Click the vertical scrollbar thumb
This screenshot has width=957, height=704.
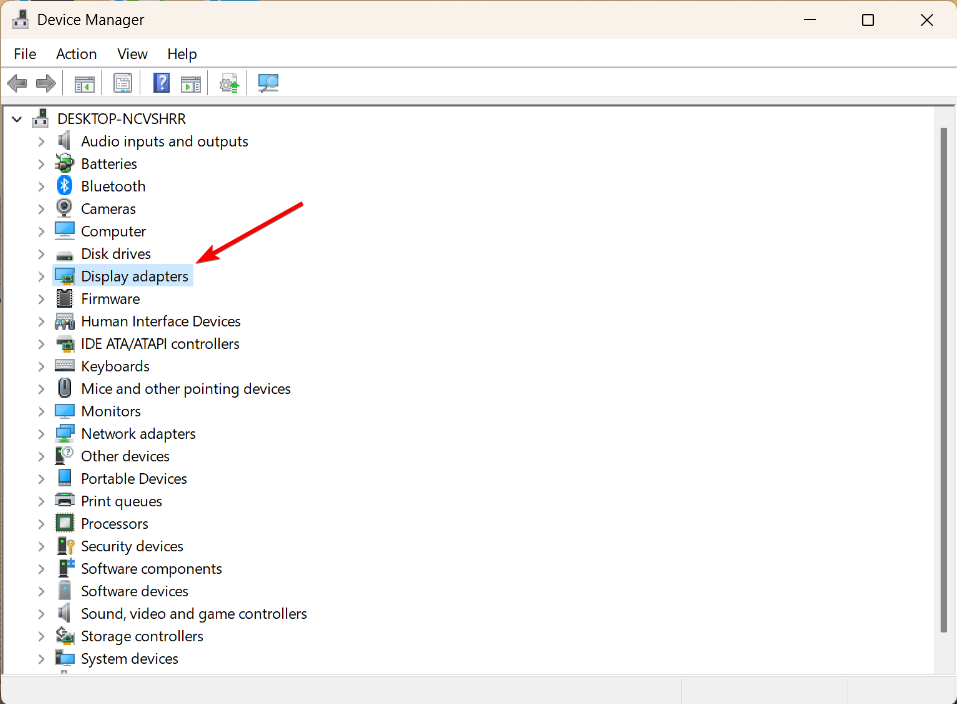click(944, 379)
